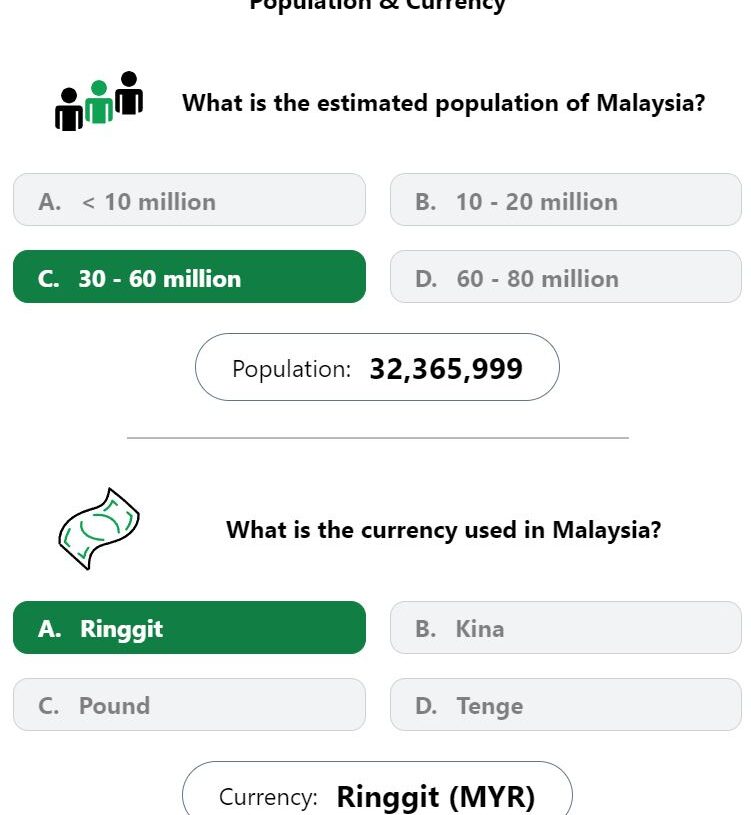
Task: Click the horizontal divider between the questions
Action: click(x=378, y=438)
